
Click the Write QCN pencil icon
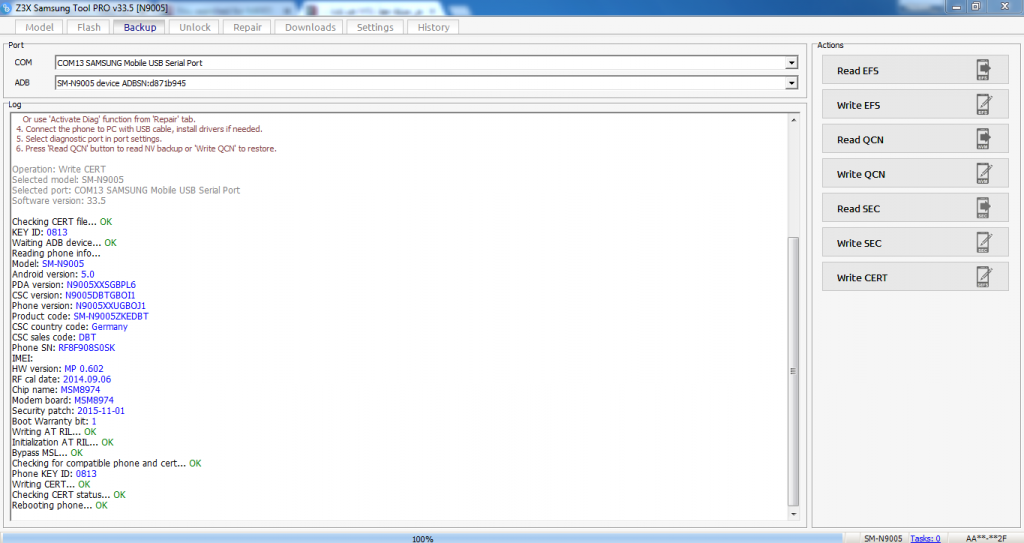pyautogui.click(x=983, y=174)
